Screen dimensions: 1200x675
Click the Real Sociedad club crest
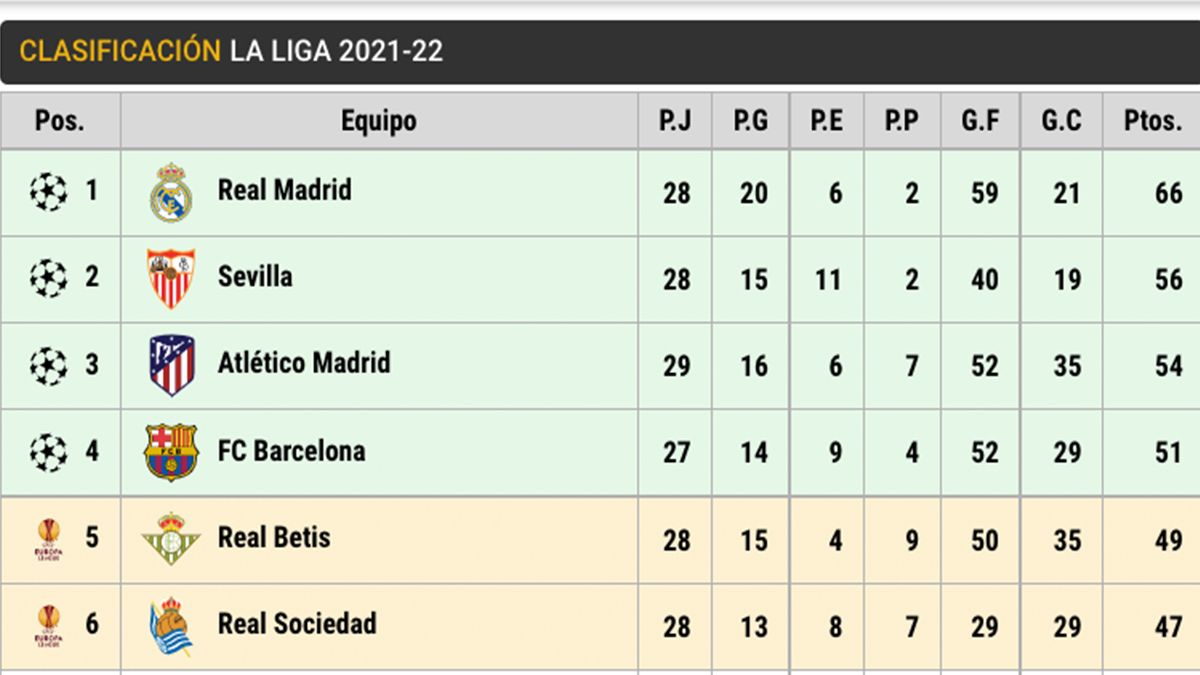click(x=171, y=626)
